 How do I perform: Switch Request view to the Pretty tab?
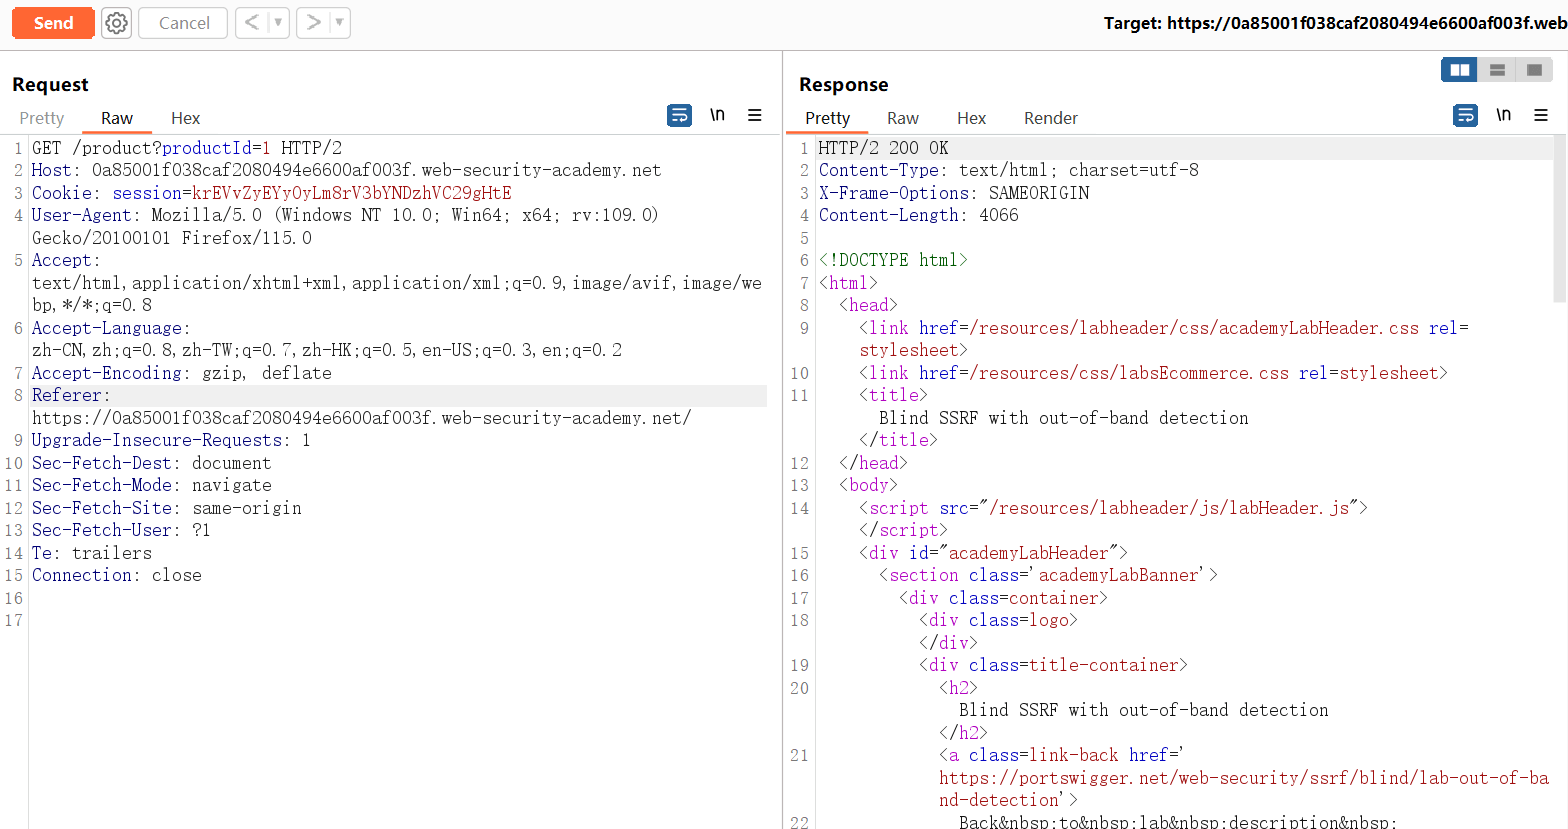coord(42,118)
